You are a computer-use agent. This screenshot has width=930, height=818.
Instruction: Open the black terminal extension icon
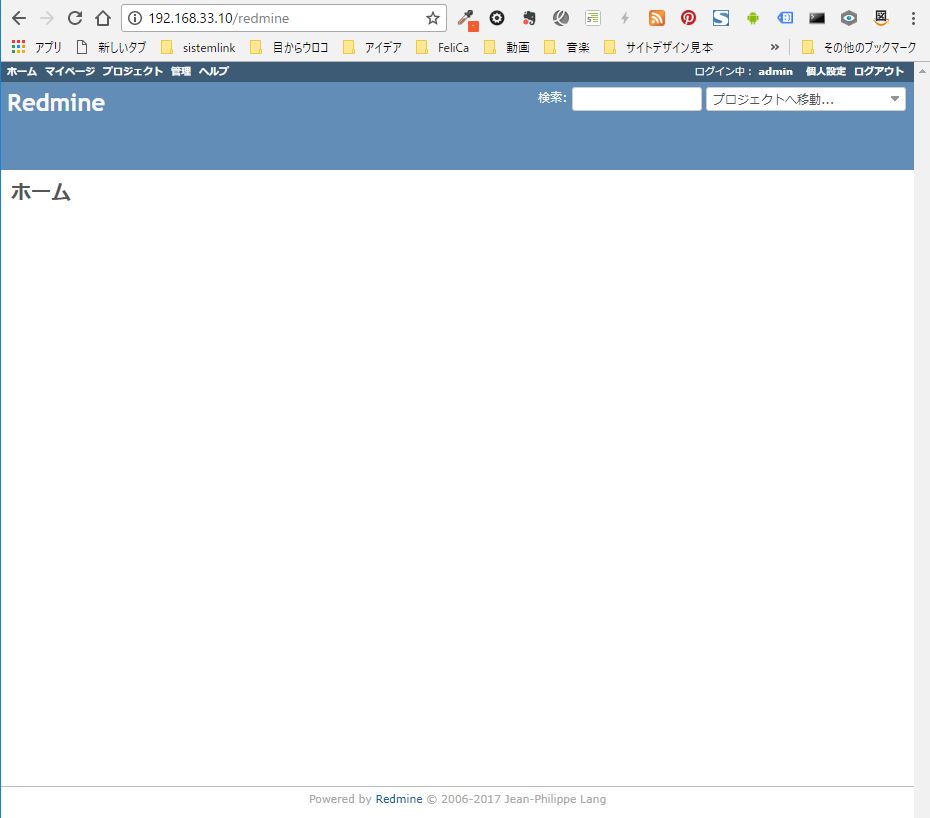[817, 18]
